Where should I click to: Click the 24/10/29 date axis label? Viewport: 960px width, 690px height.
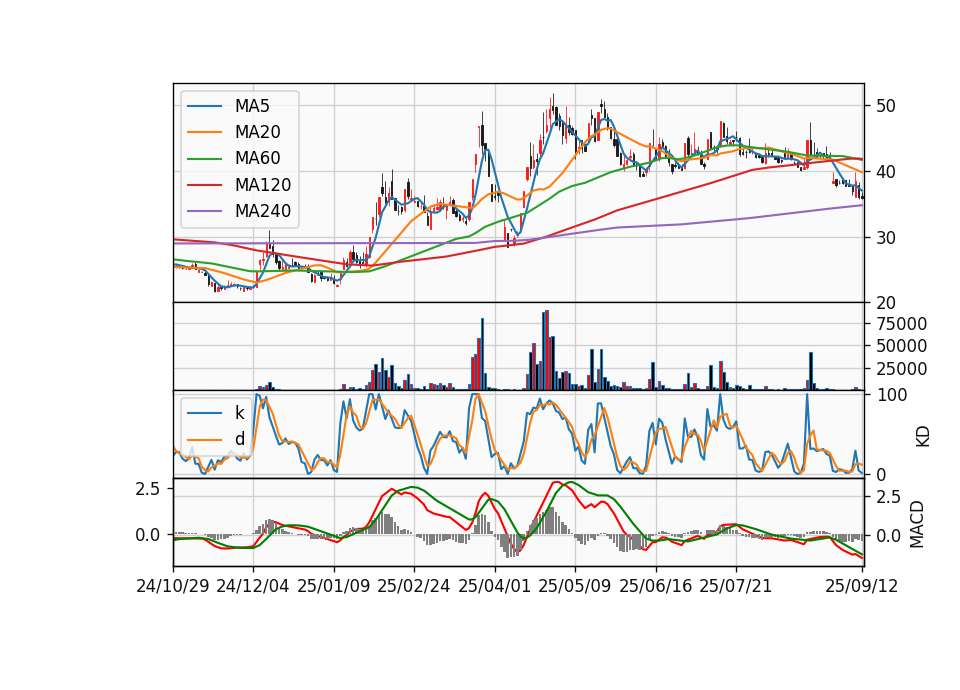[173, 586]
